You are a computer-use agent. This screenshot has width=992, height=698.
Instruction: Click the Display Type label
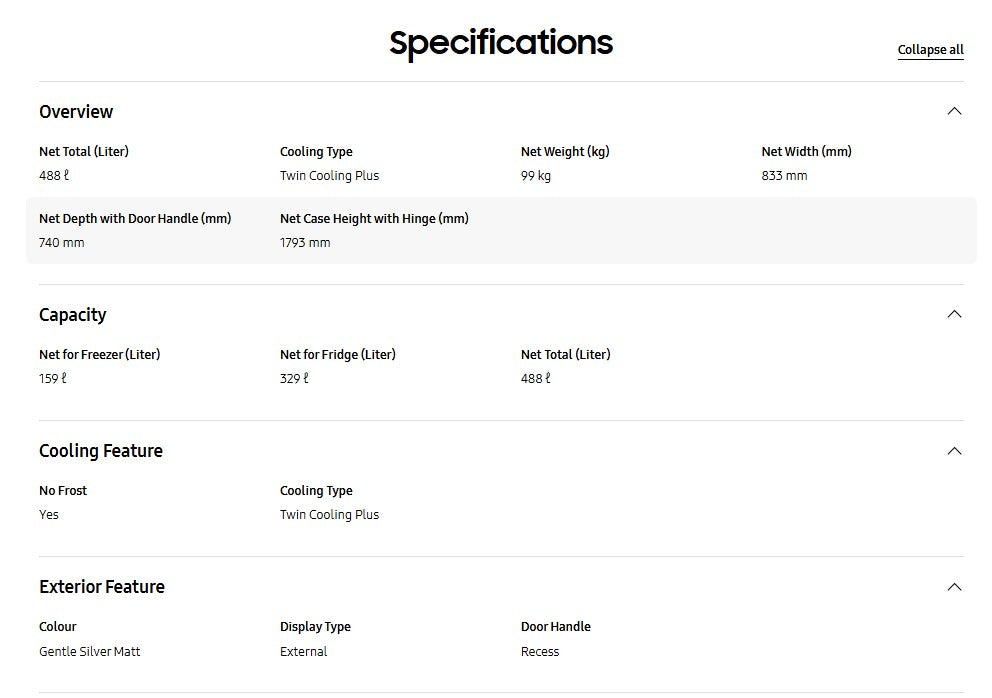(x=315, y=627)
